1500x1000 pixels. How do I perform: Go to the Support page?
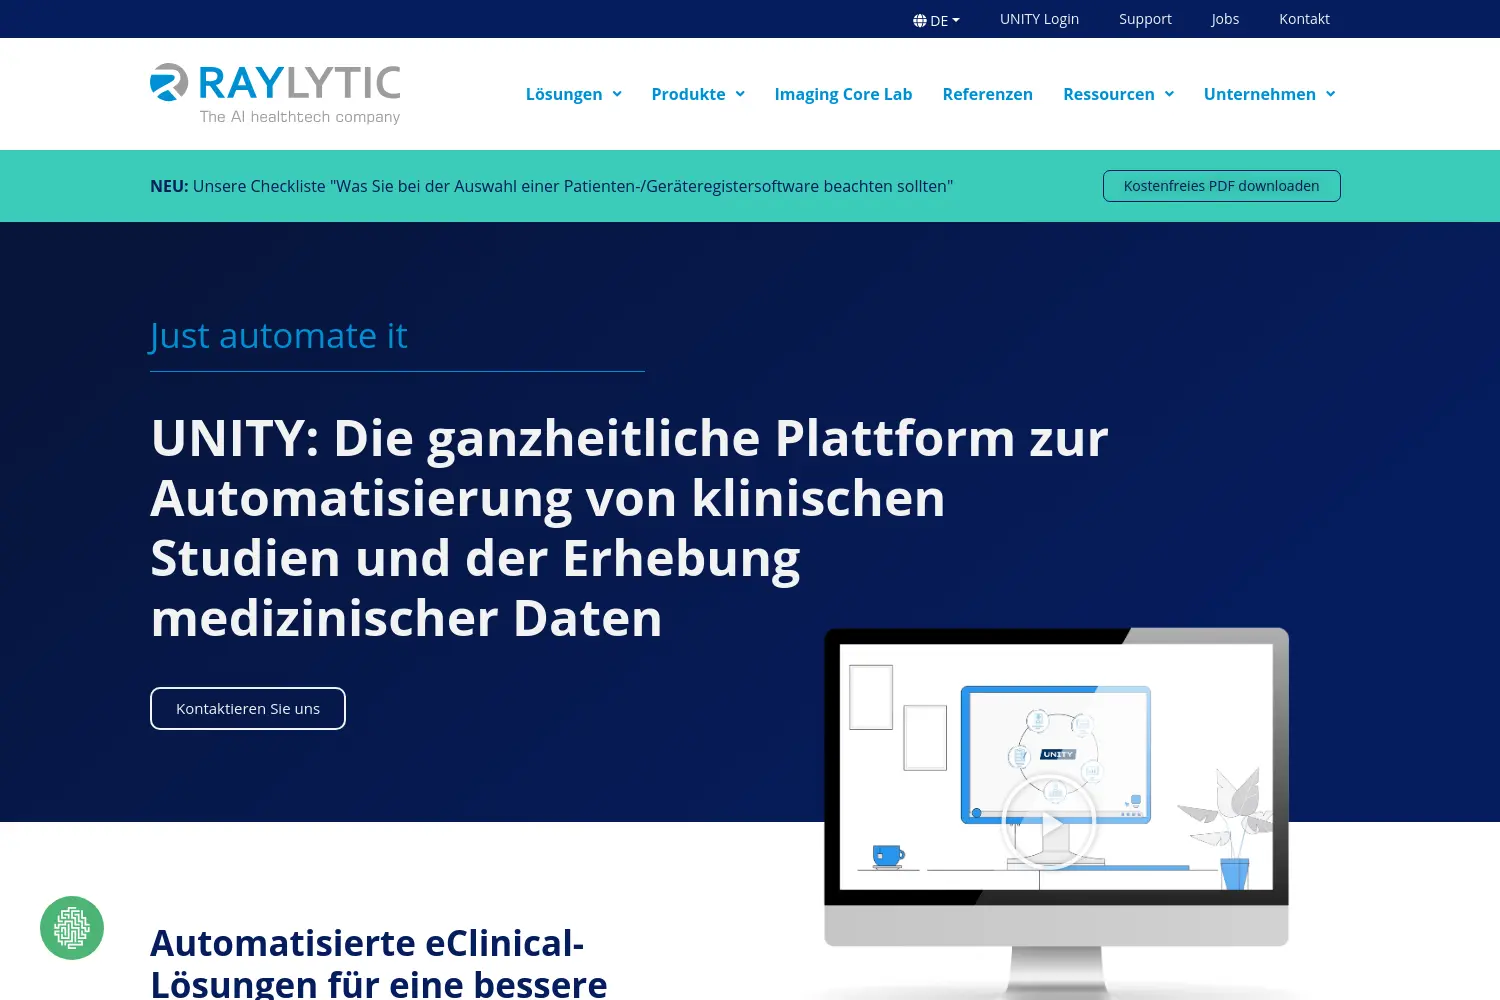click(1145, 19)
